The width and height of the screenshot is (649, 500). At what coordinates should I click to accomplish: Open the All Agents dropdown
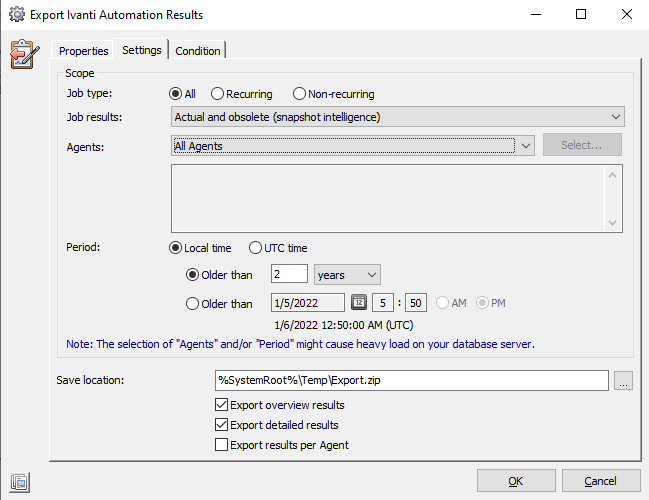pyautogui.click(x=353, y=146)
